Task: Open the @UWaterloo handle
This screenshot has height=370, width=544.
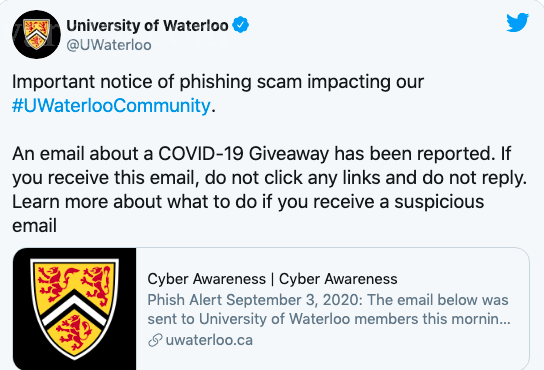Action: click(109, 45)
